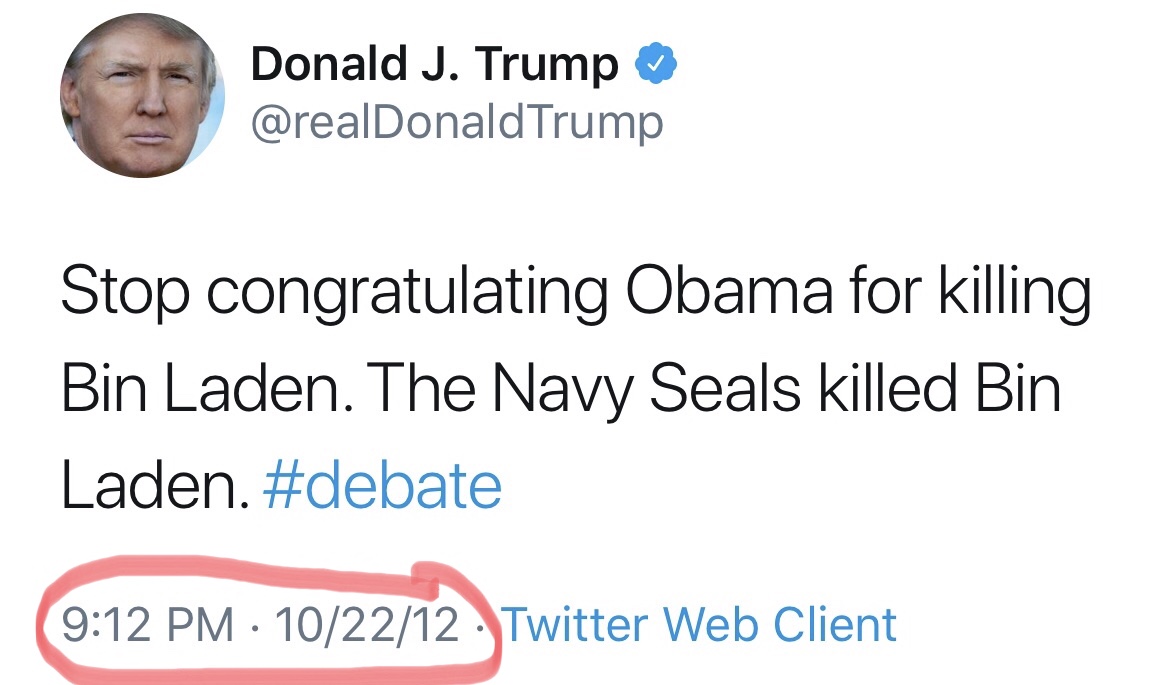
Task: Open the circular profile avatar photo
Action: click(x=142, y=95)
